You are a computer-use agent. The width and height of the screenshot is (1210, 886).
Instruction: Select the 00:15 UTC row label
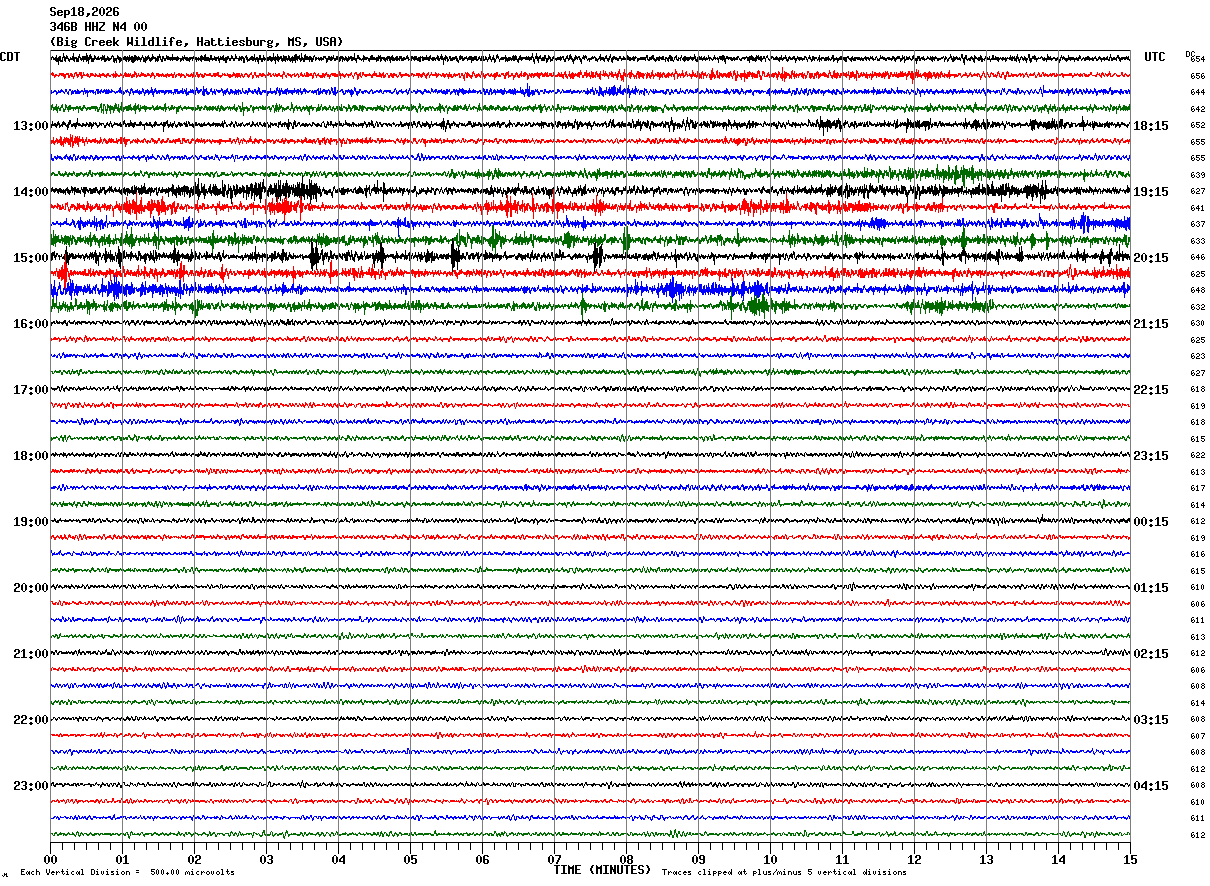tap(1151, 521)
